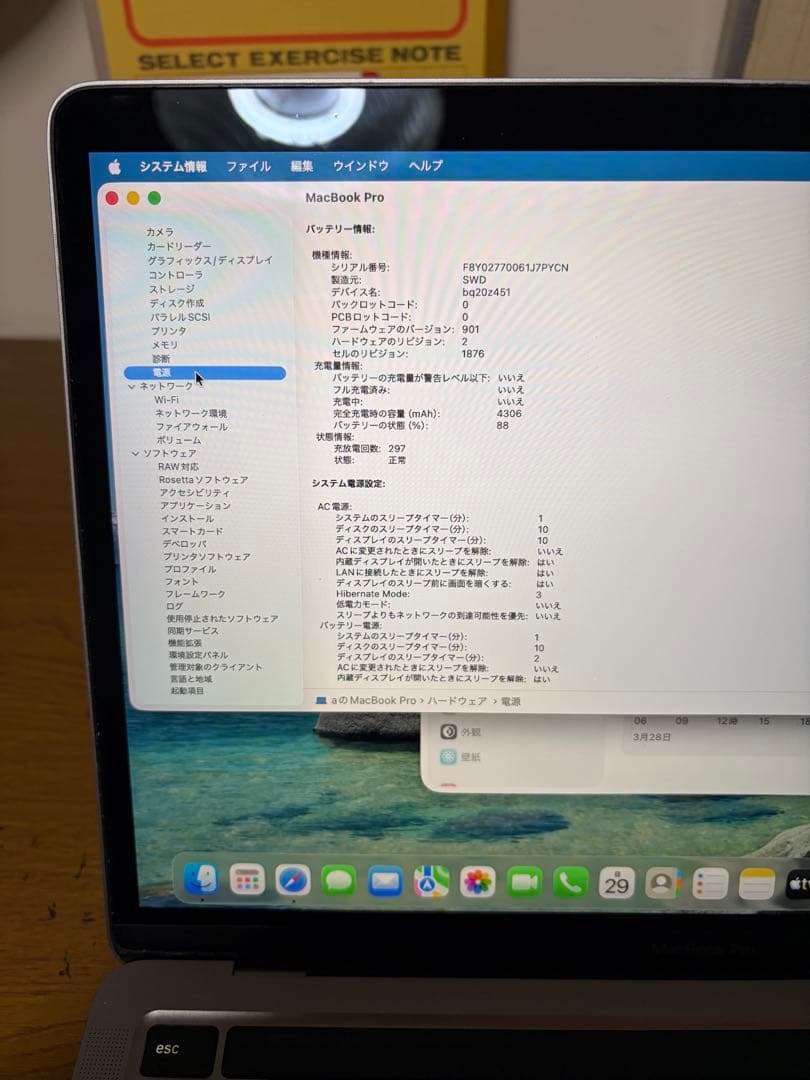Image resolution: width=810 pixels, height=1080 pixels.
Task: Click the ハードウェア breadcrumb in path bar
Action: tap(457, 700)
